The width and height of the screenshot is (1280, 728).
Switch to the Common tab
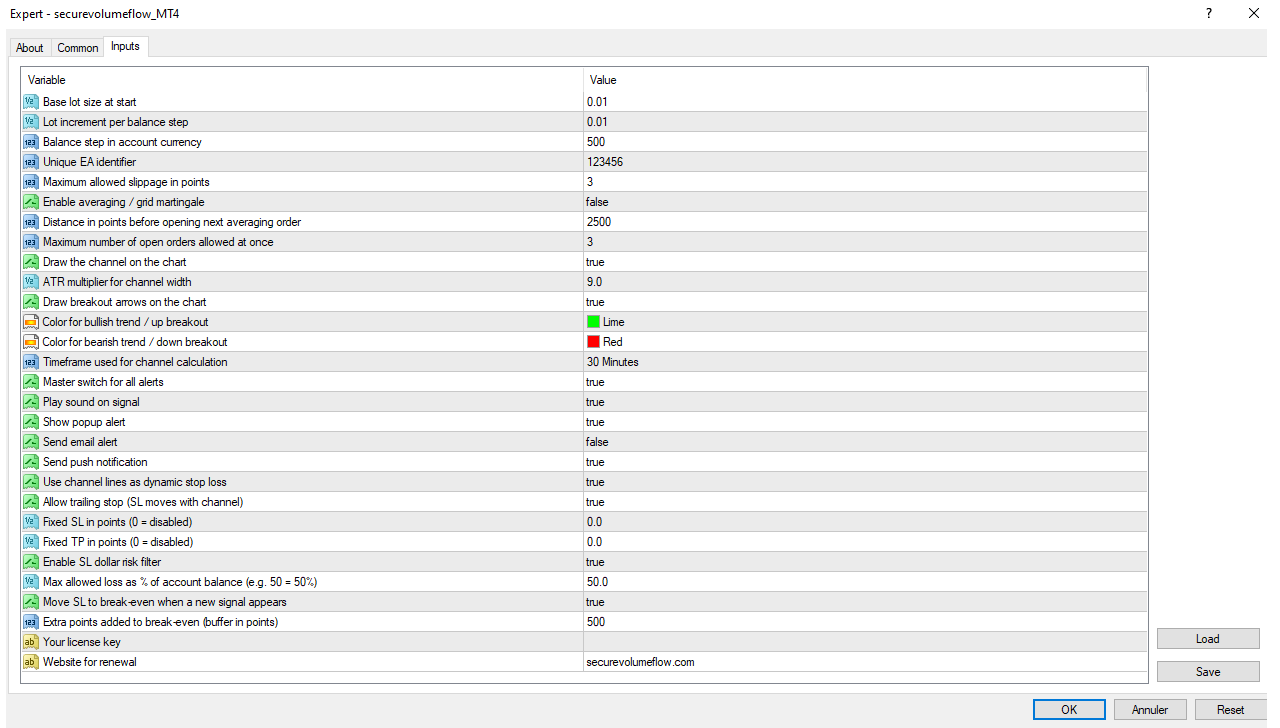[77, 47]
